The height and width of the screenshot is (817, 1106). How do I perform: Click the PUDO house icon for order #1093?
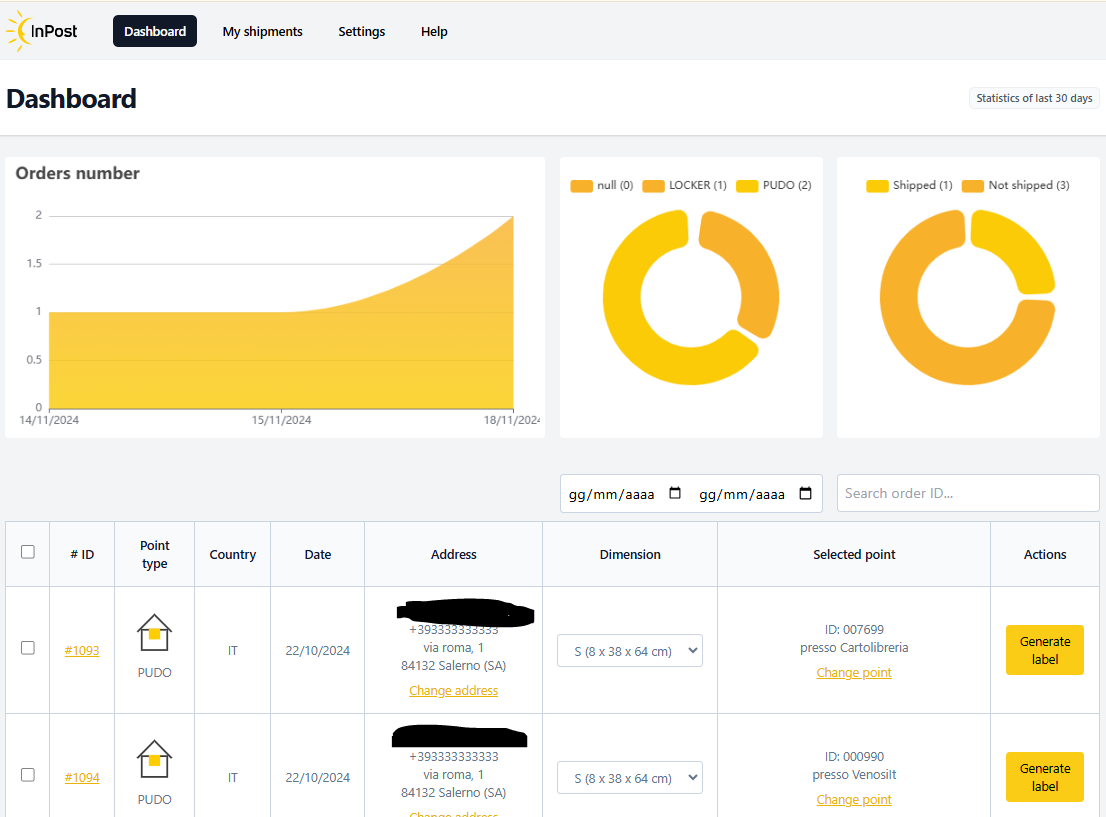pos(154,632)
